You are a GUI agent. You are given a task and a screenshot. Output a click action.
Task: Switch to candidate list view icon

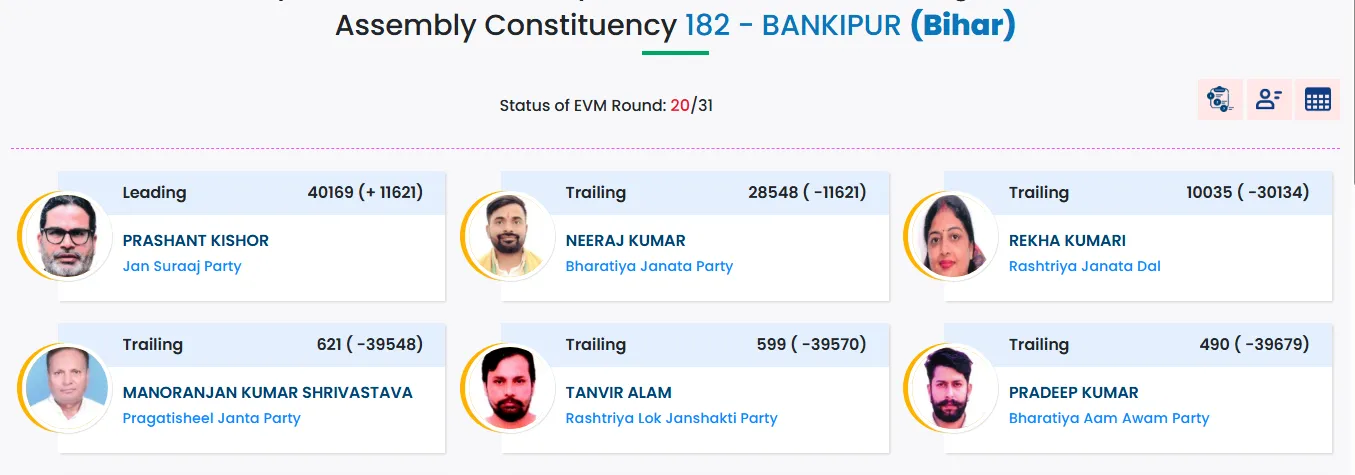[x=1269, y=100]
